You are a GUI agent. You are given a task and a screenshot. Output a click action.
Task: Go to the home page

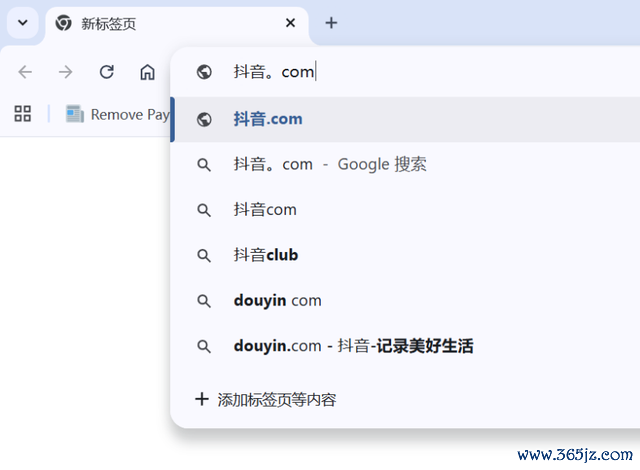[147, 72]
